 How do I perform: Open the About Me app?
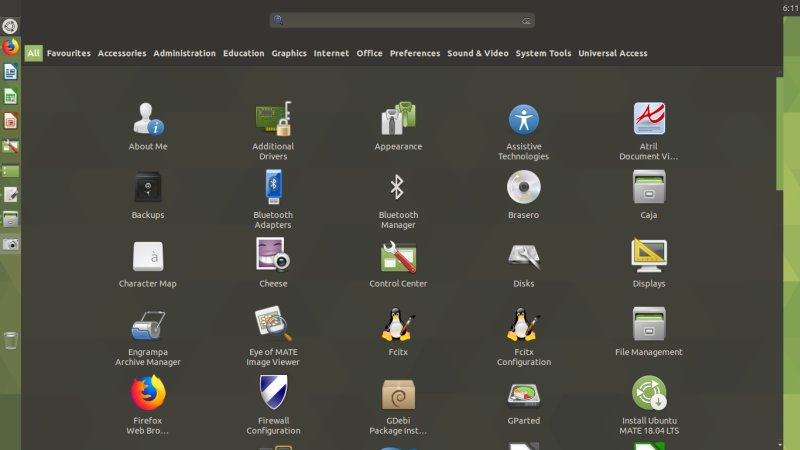pos(147,126)
